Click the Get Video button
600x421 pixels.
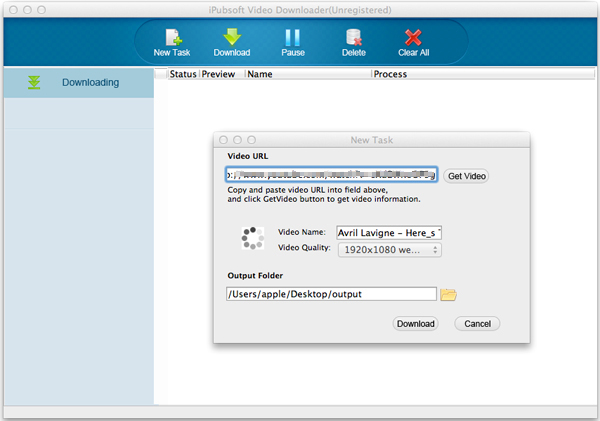[x=466, y=176]
